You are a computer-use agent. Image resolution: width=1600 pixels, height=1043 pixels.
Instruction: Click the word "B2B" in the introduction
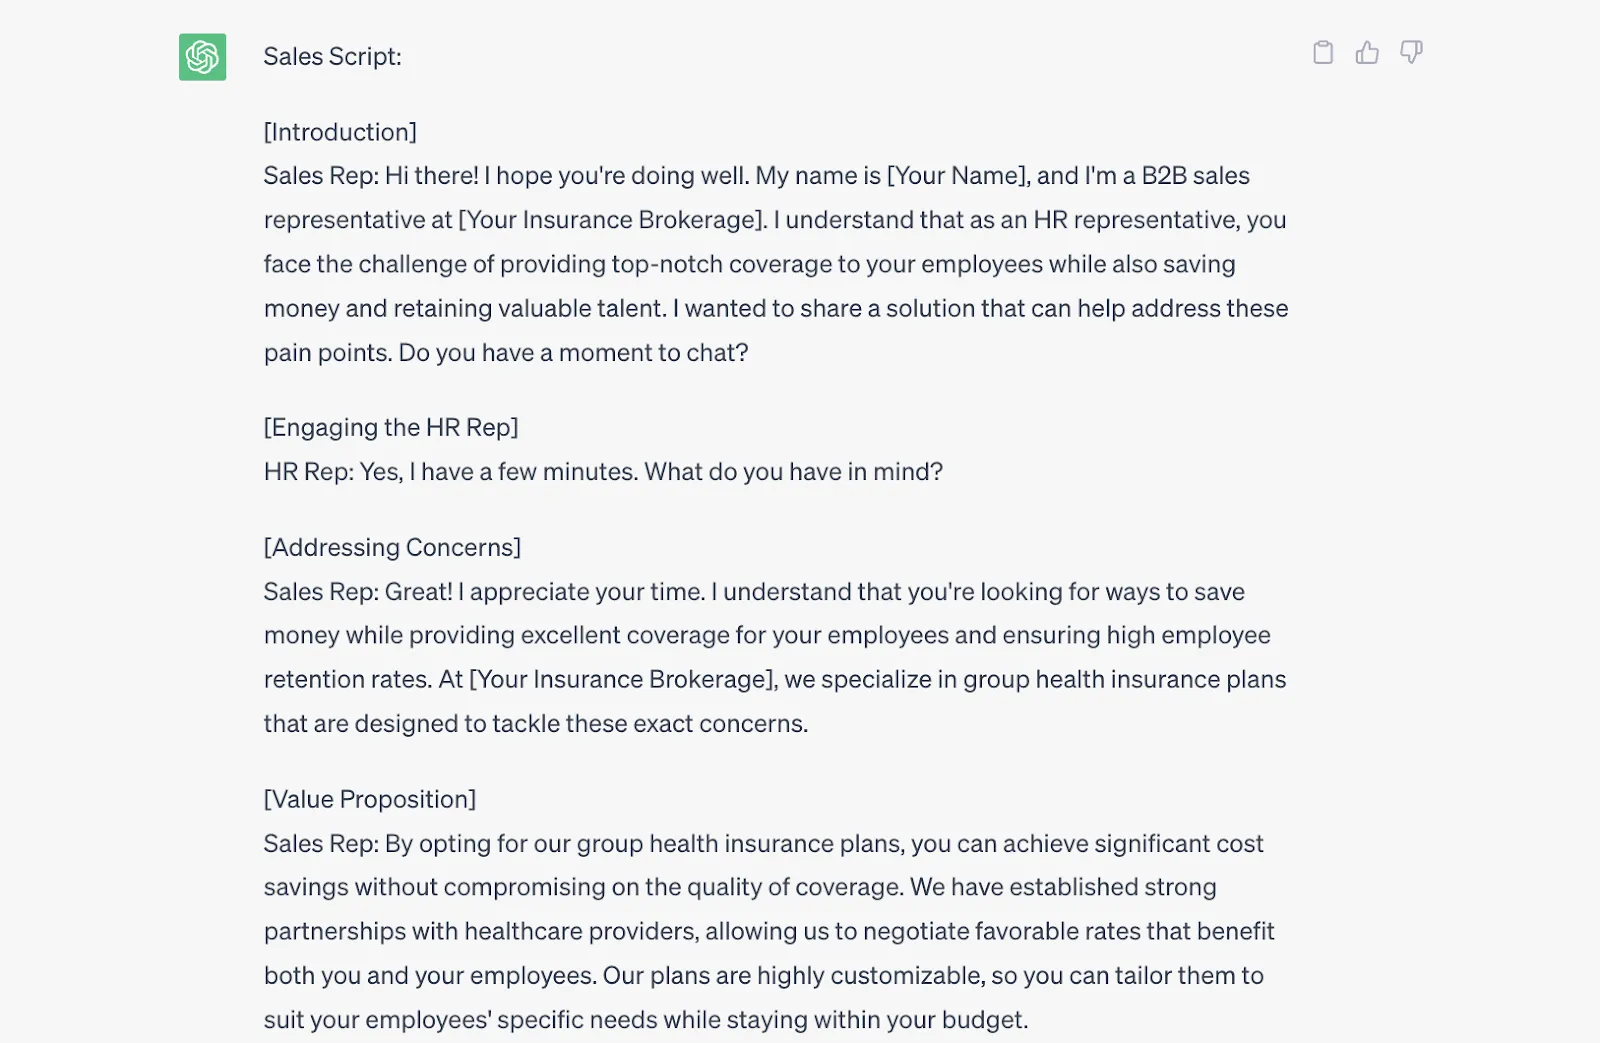tap(1164, 176)
